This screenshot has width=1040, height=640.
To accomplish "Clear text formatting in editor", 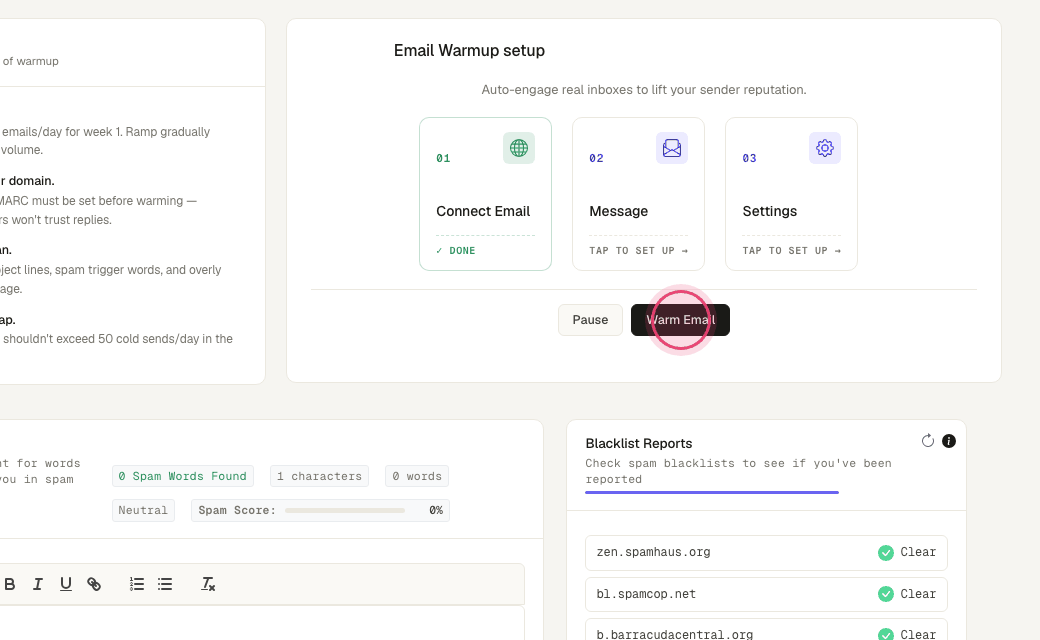I will pyautogui.click(x=208, y=584).
